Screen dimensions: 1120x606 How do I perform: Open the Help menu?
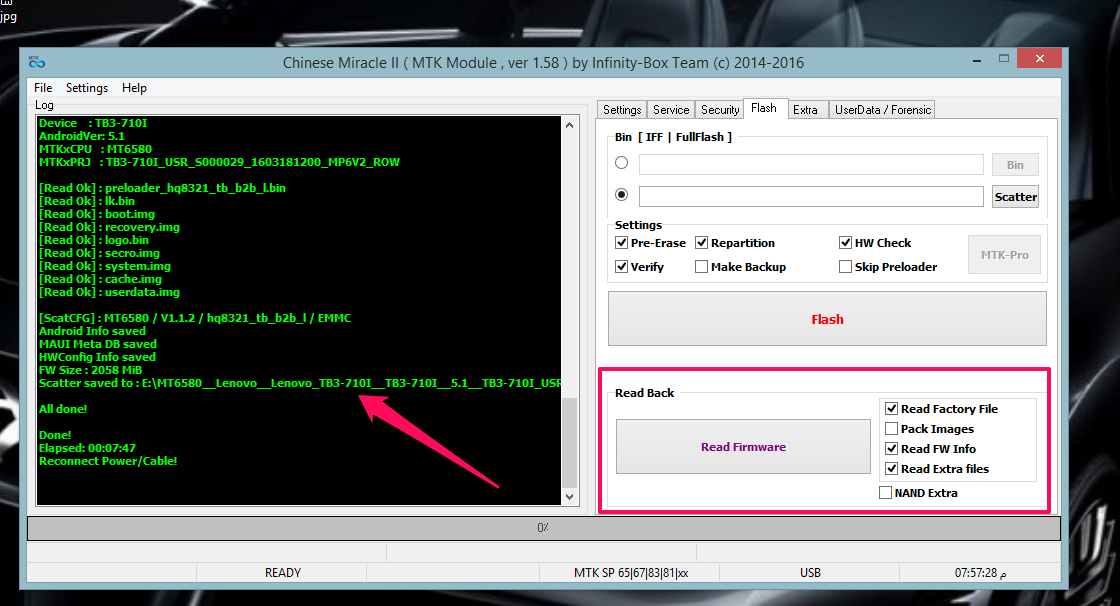(134, 88)
